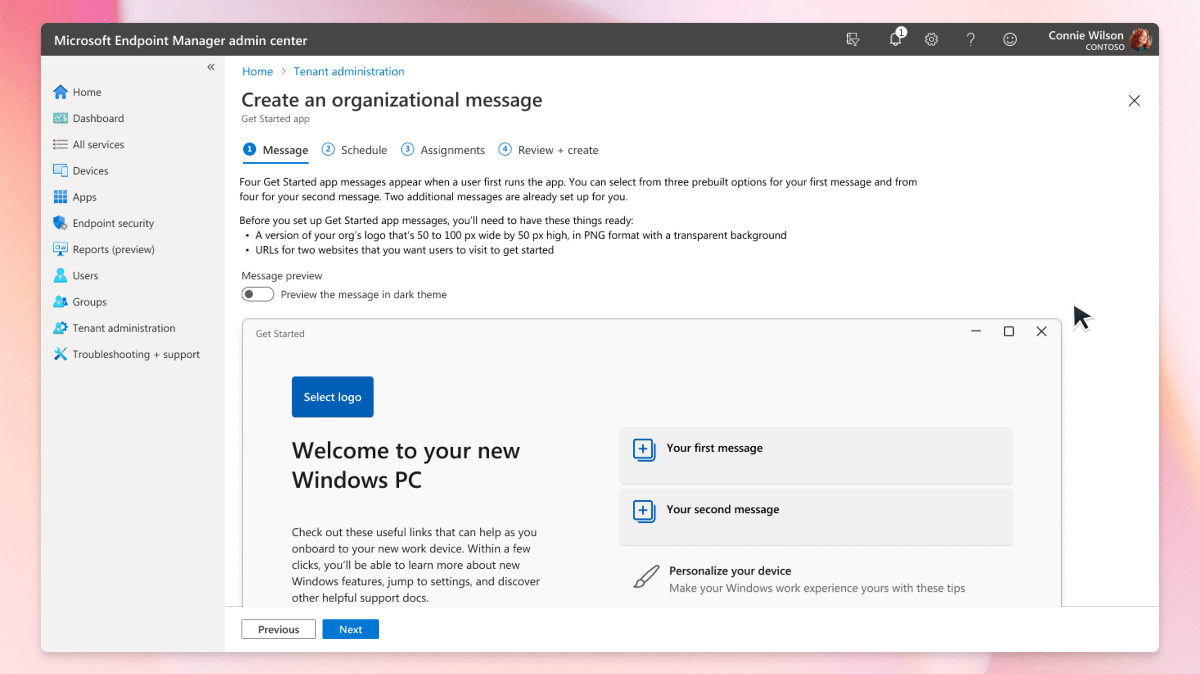Open the portal settings gear icon

click(x=931, y=40)
